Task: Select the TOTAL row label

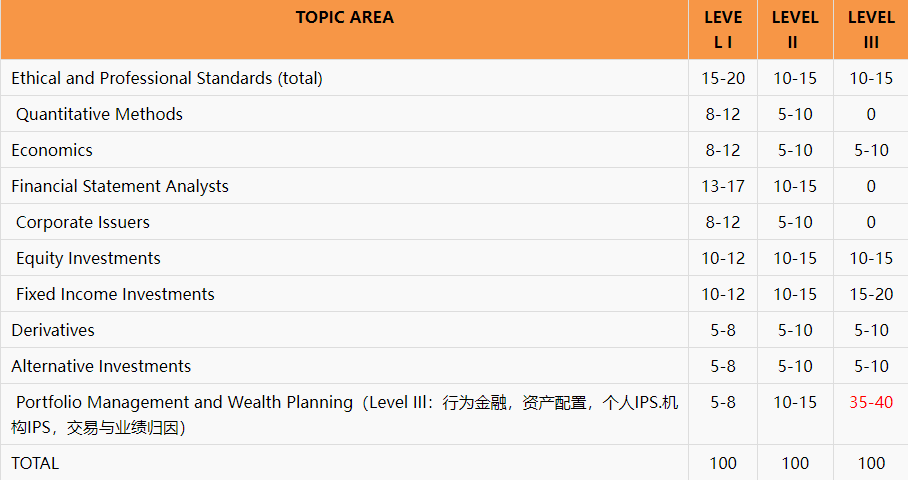Action: pos(35,463)
